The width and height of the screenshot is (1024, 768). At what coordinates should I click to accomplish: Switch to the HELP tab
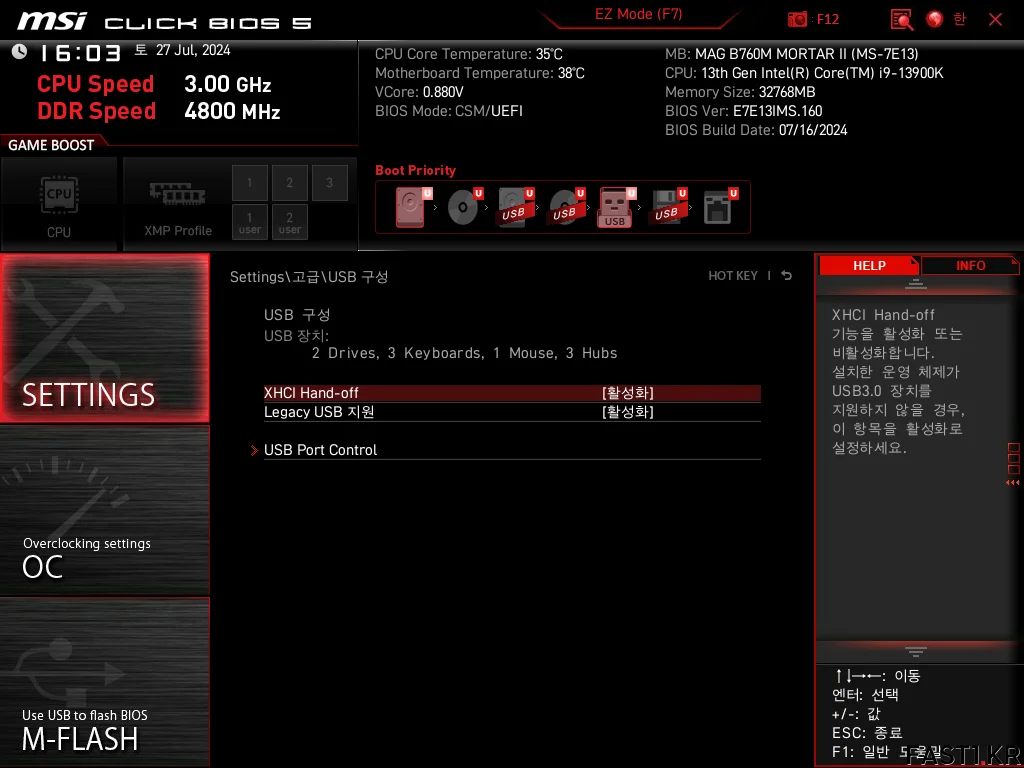pyautogui.click(x=869, y=266)
